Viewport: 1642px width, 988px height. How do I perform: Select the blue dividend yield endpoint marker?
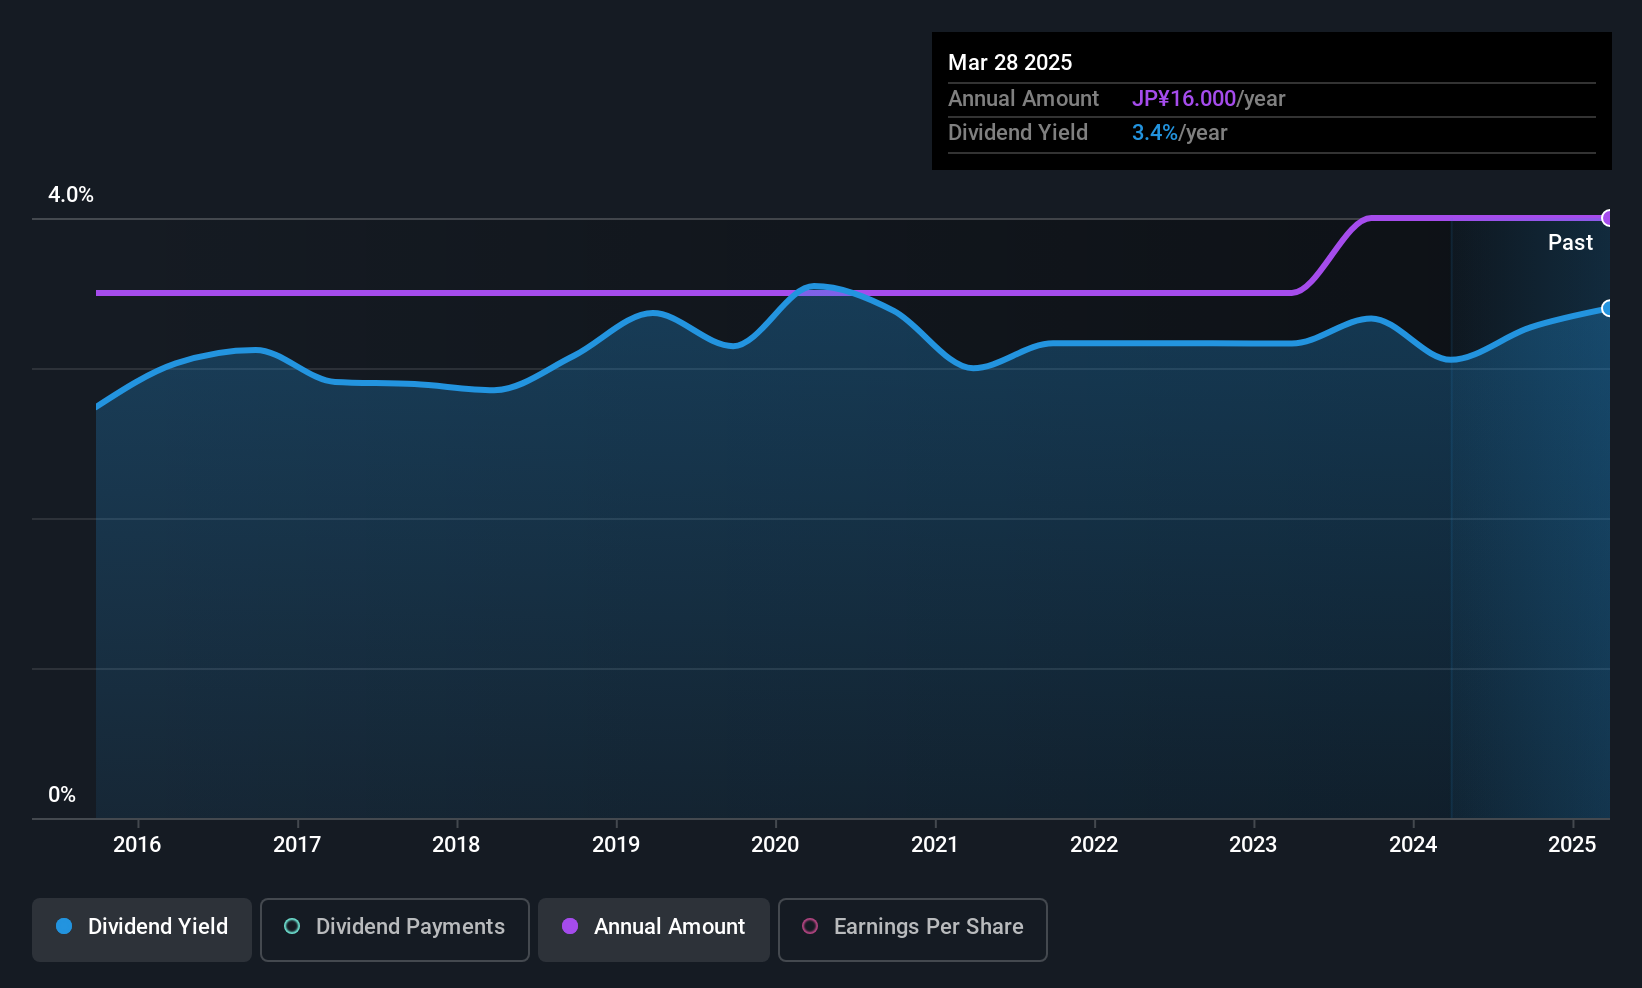pyautogui.click(x=1608, y=308)
